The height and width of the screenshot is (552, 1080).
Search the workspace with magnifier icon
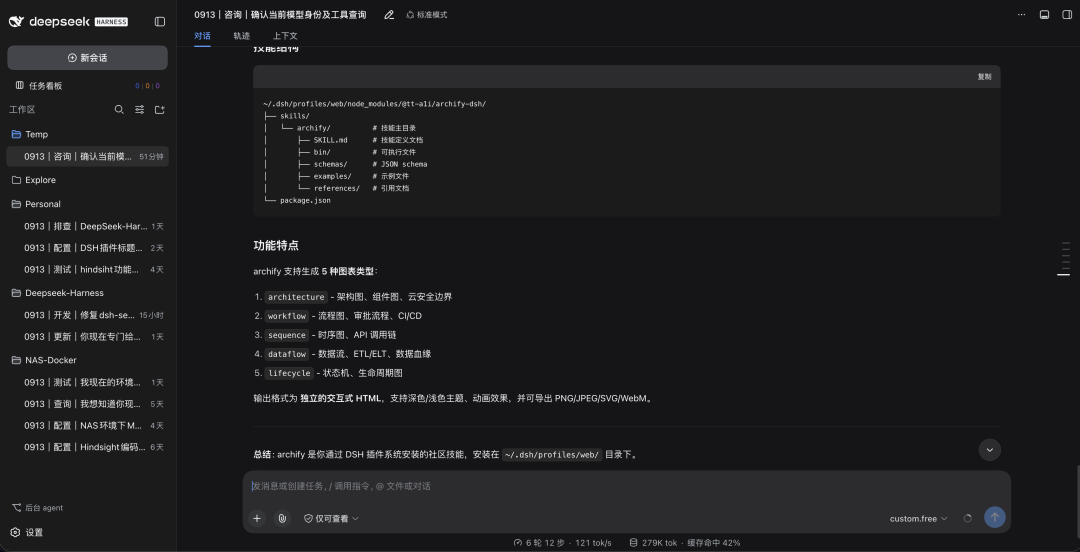pyautogui.click(x=119, y=110)
